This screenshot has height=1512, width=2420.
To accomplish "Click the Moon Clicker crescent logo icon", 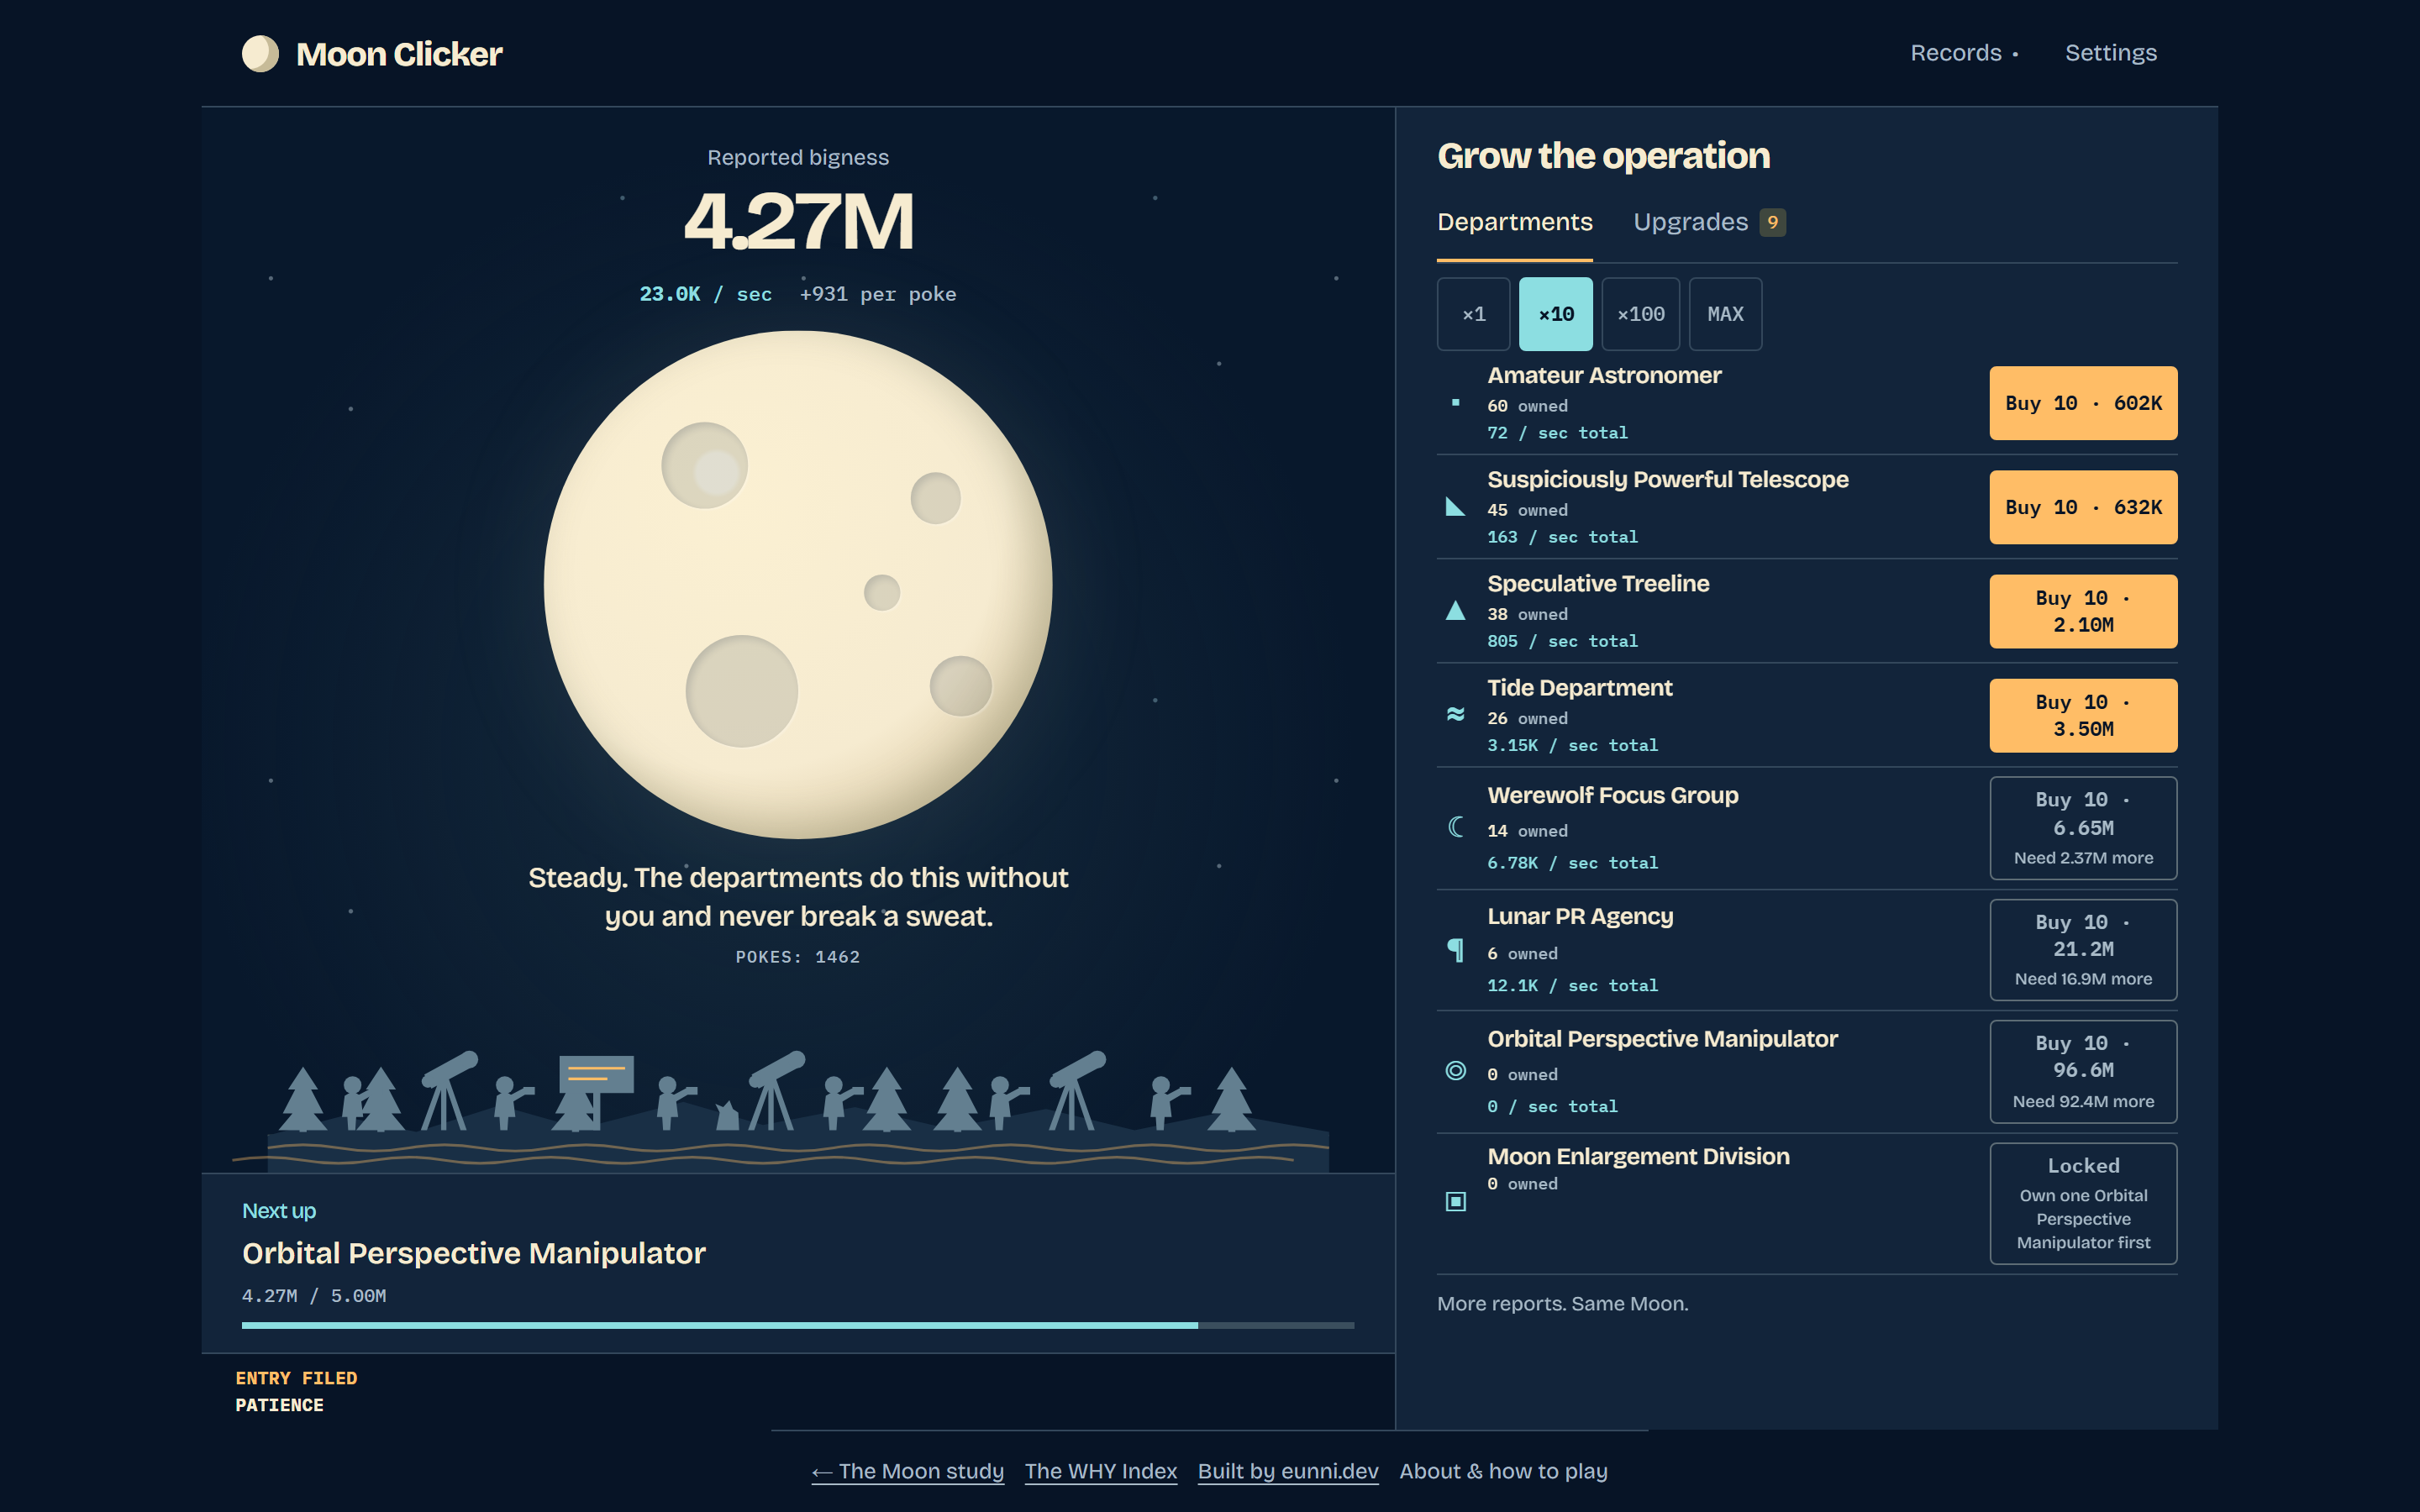I will click(260, 54).
